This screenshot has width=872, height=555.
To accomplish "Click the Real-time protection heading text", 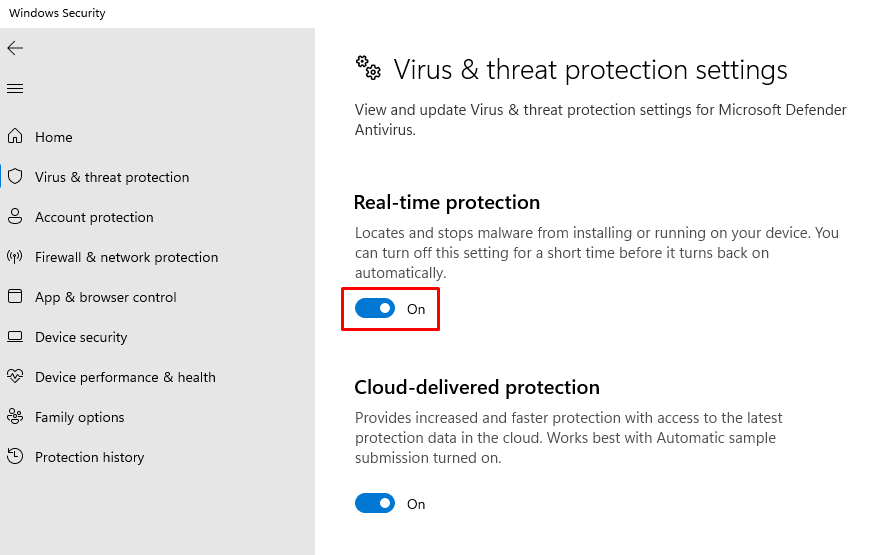I will (446, 202).
